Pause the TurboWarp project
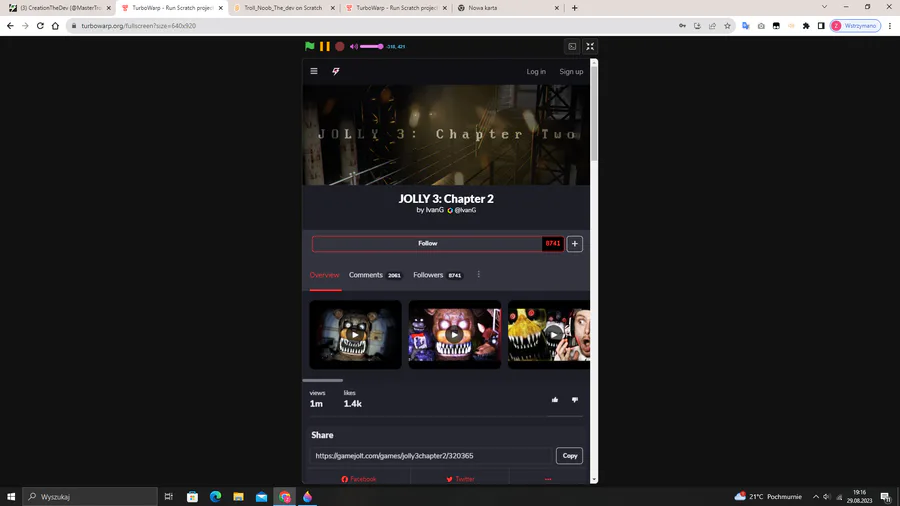Viewport: 900px width, 506px height. click(325, 46)
